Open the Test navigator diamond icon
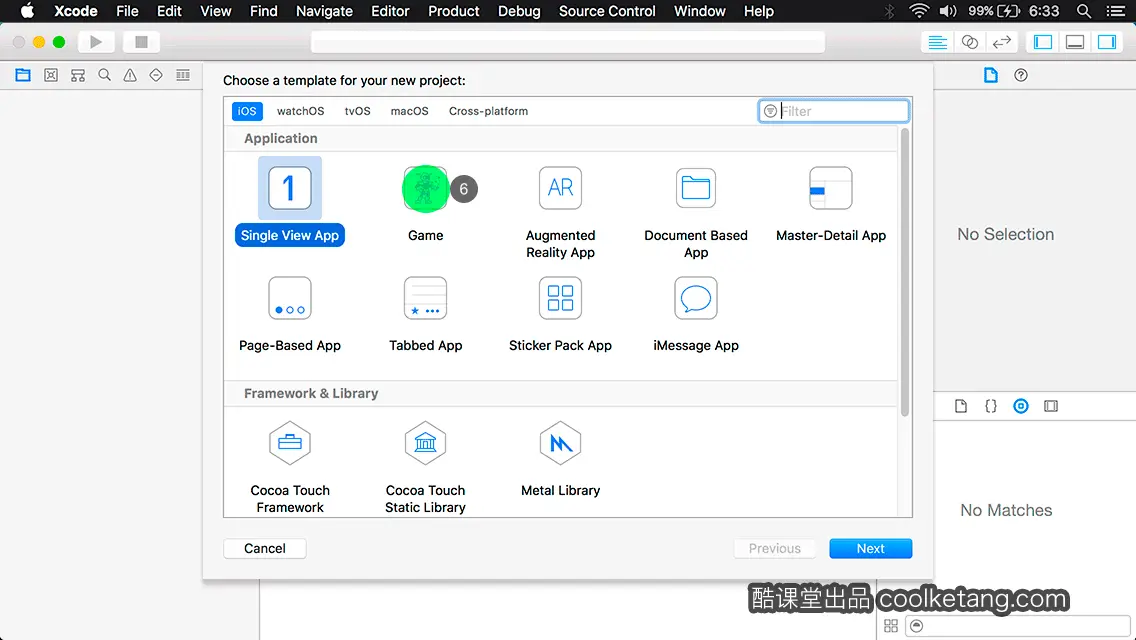 pyautogui.click(x=156, y=75)
